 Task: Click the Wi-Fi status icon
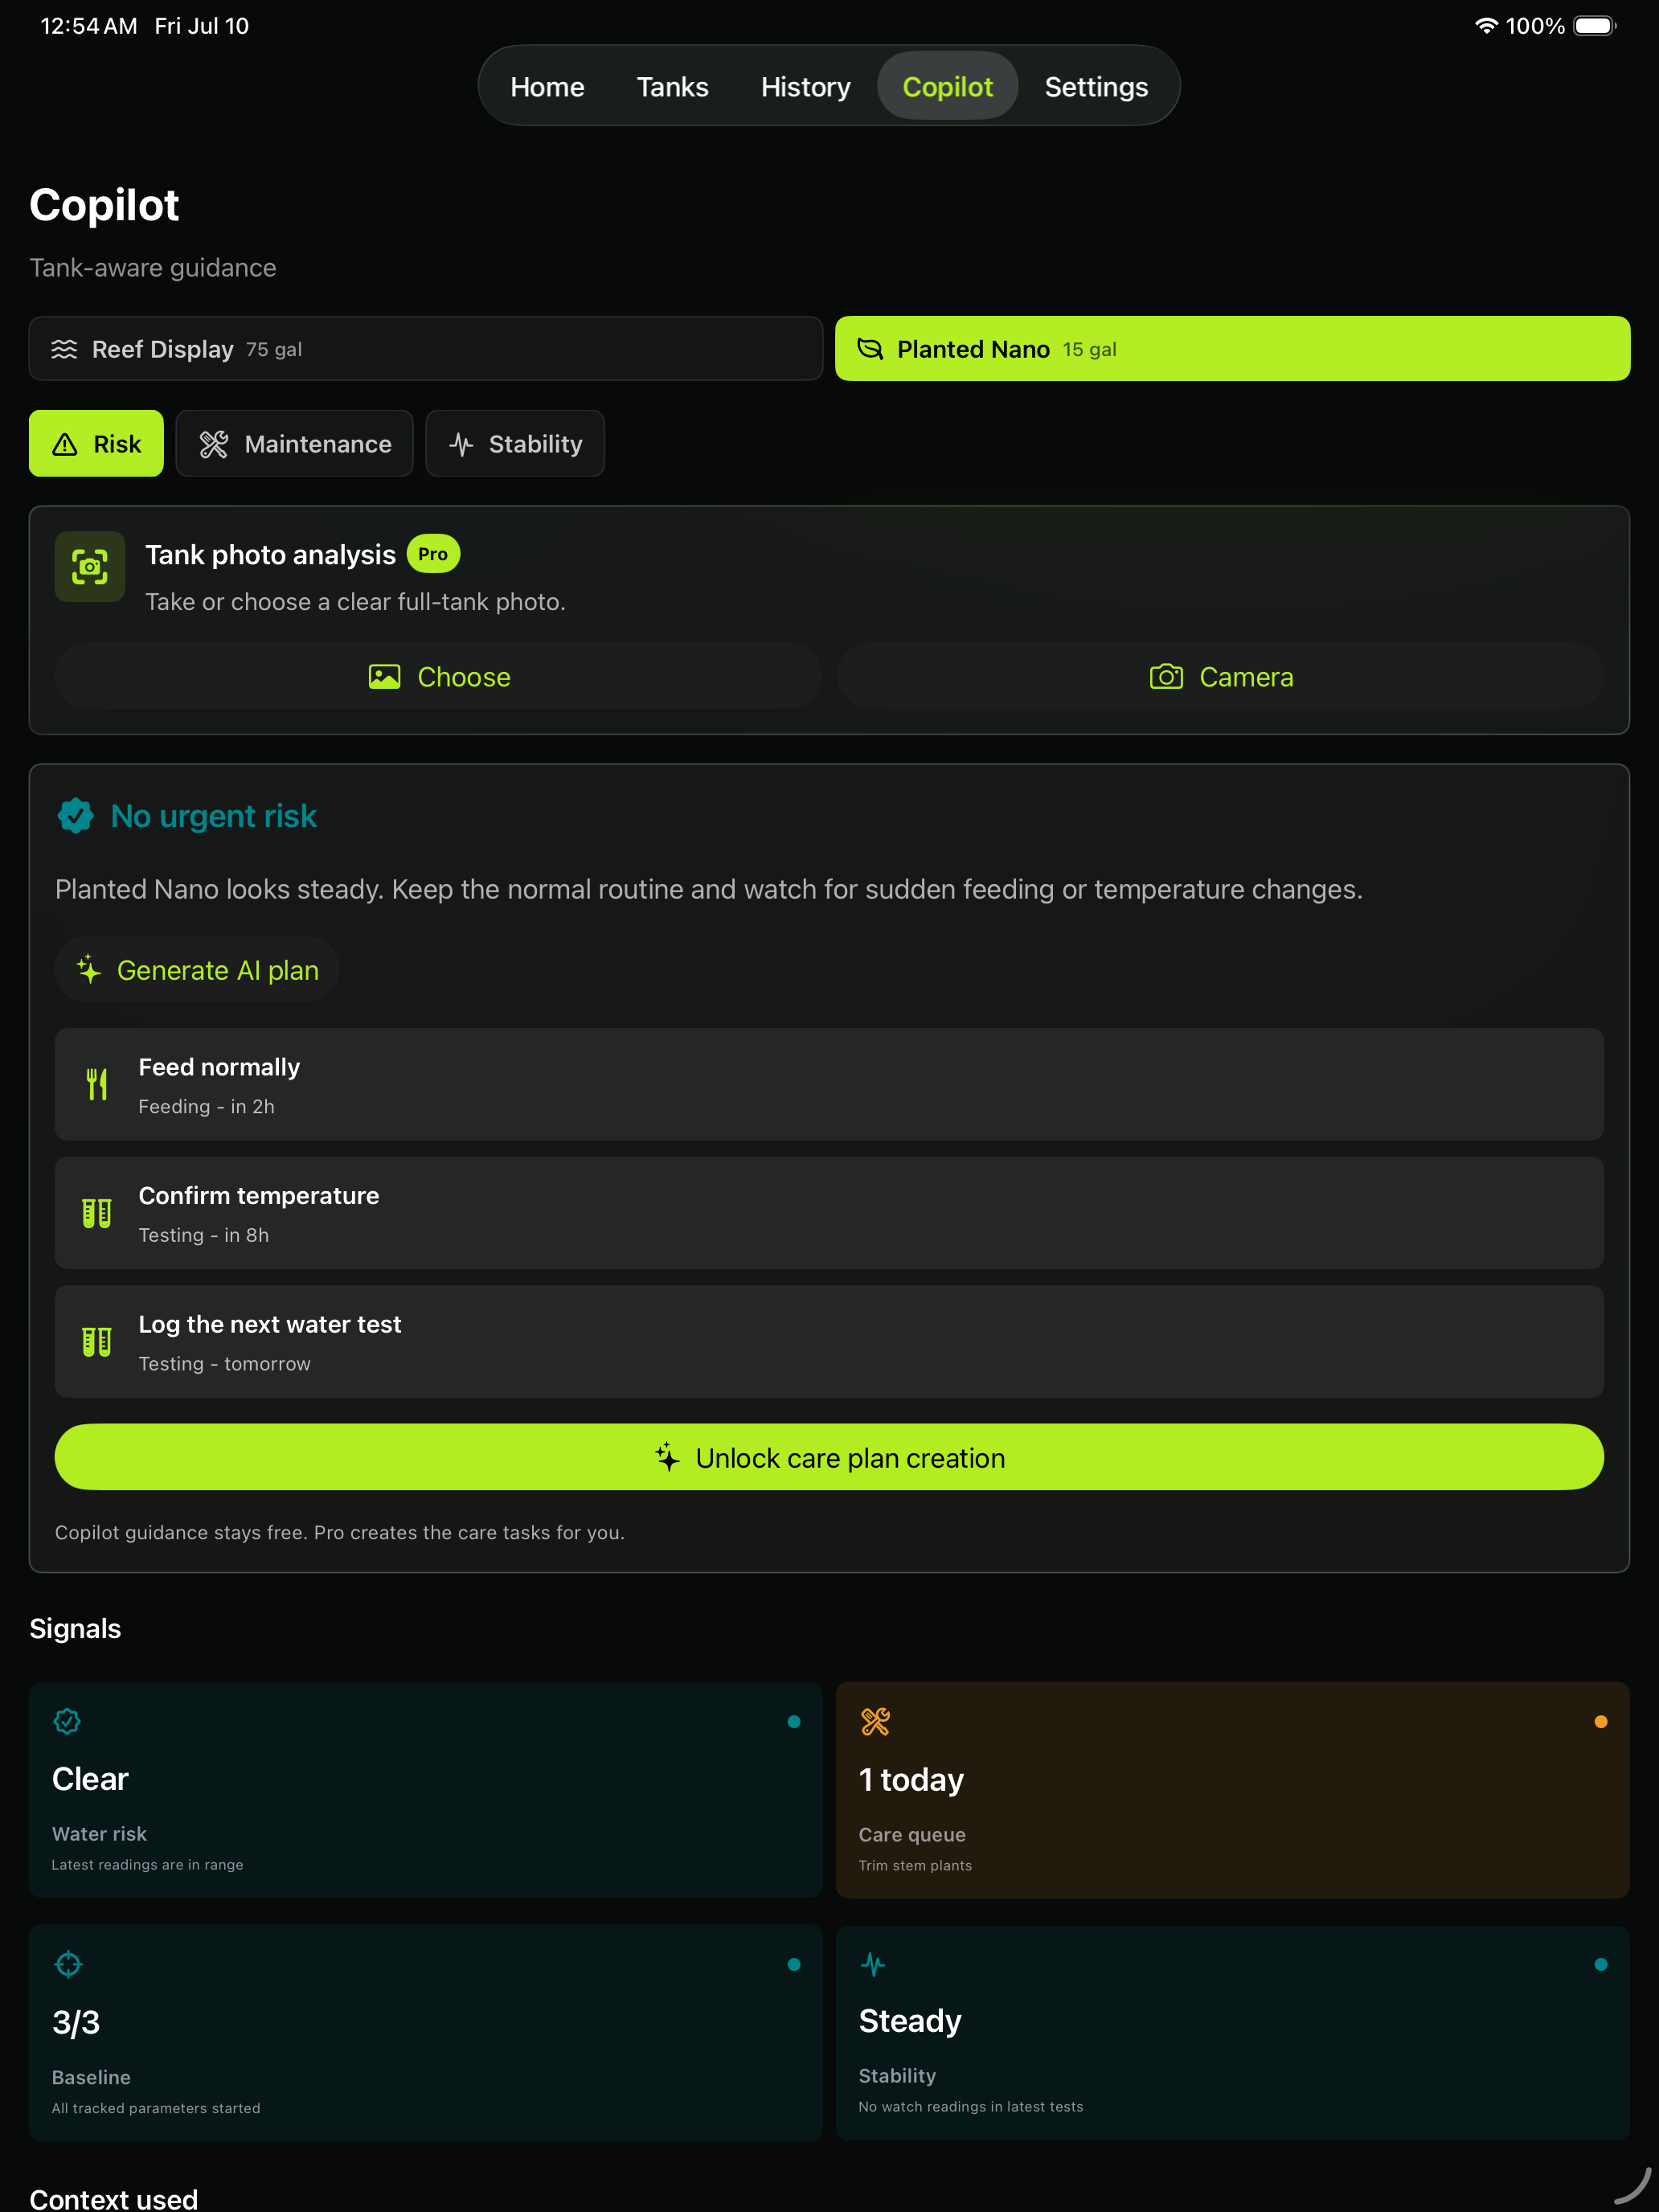(x=1486, y=26)
